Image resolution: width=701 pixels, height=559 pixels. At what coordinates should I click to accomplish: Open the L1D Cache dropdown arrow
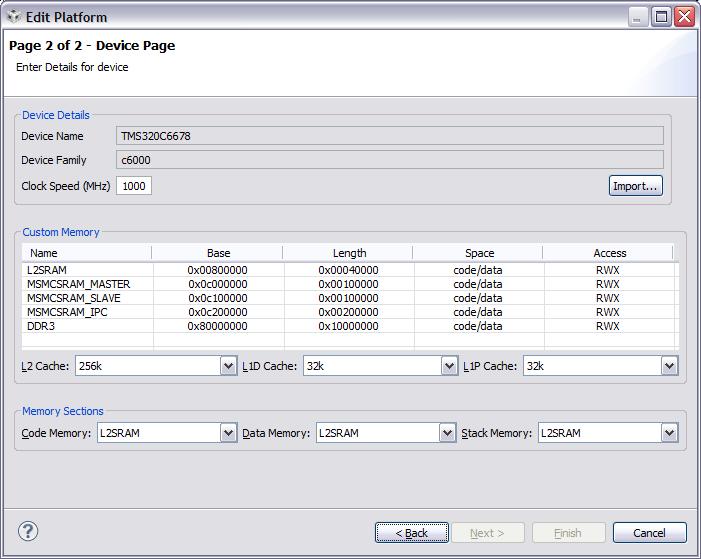tap(449, 366)
